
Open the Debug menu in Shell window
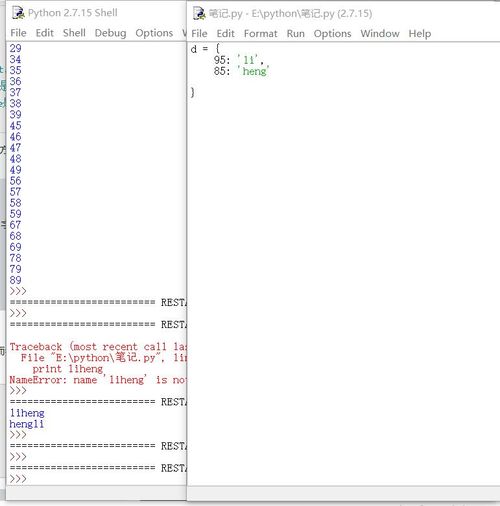110,33
